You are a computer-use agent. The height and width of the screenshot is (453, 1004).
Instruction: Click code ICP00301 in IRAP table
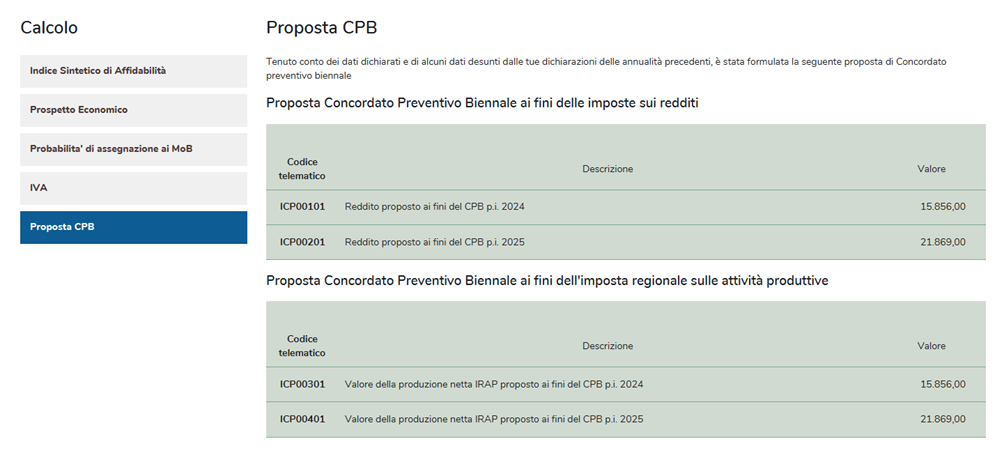coord(302,384)
